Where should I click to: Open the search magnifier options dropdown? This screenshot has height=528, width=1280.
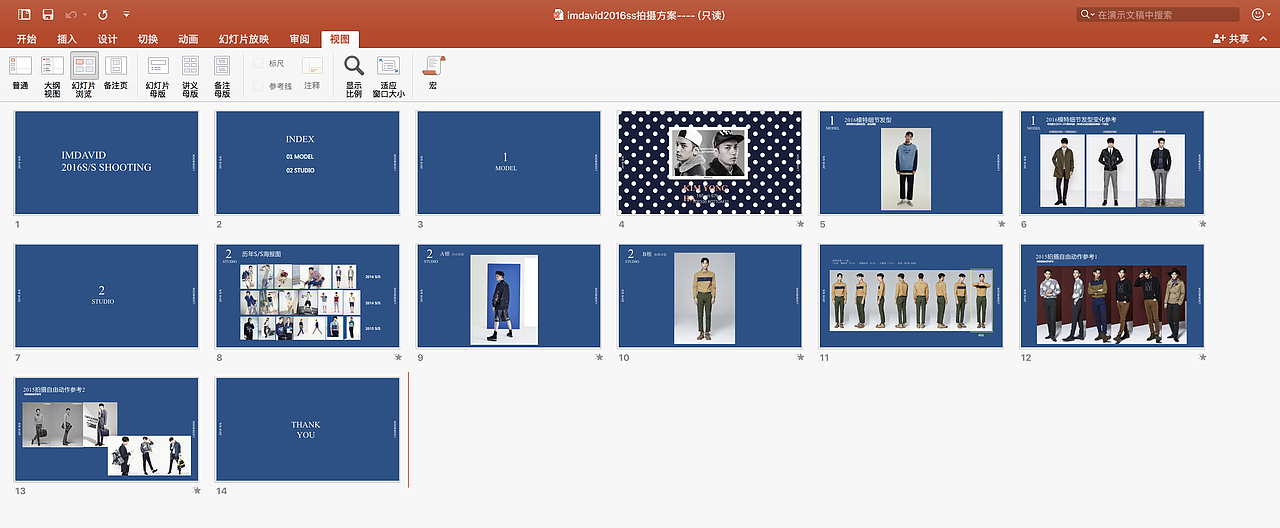(x=1087, y=15)
